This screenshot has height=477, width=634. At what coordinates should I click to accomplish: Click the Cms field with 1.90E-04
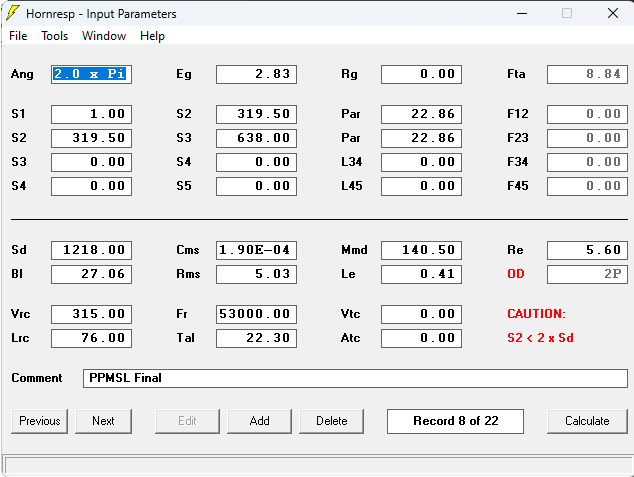click(256, 250)
